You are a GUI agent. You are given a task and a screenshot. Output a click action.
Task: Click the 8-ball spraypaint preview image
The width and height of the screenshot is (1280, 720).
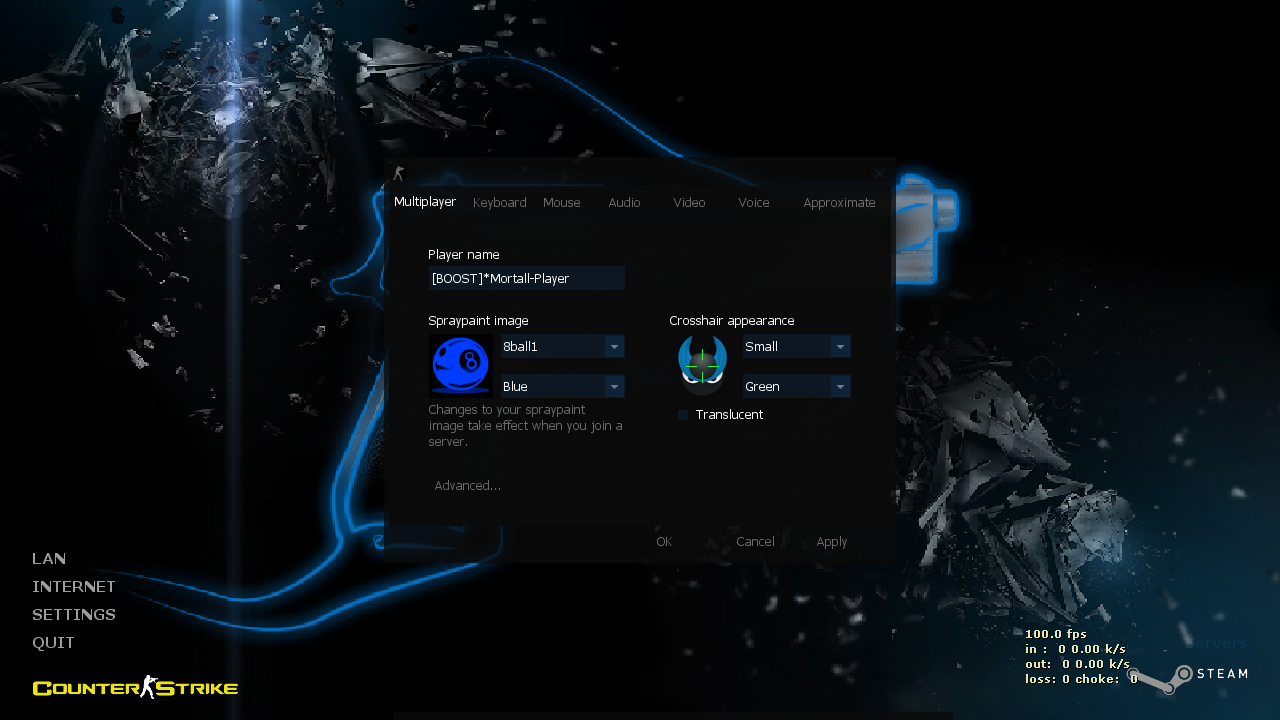461,365
